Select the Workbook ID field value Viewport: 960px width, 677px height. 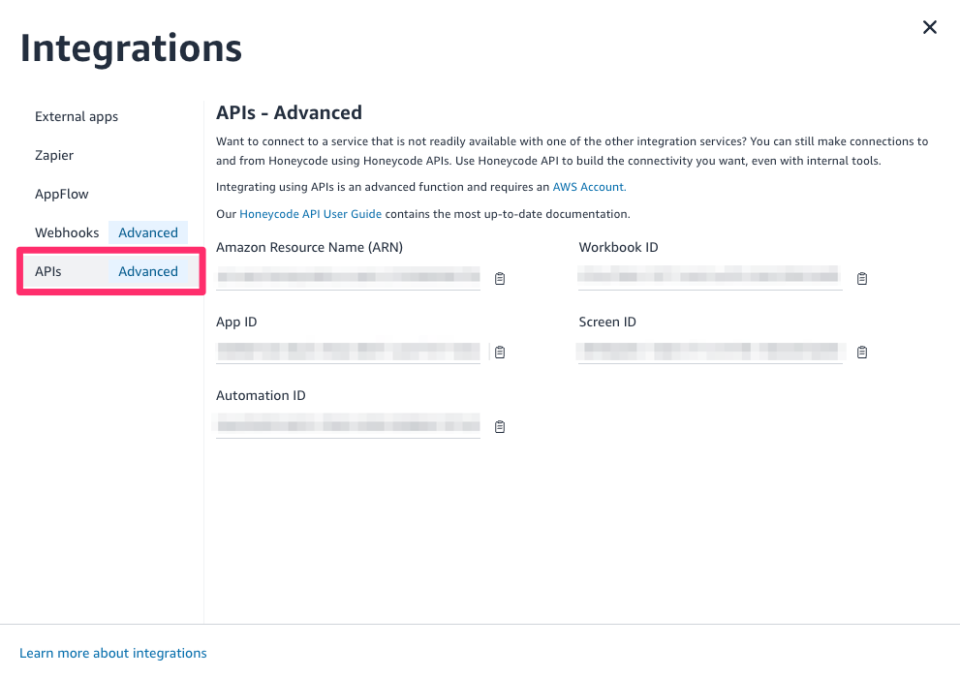[710, 277]
